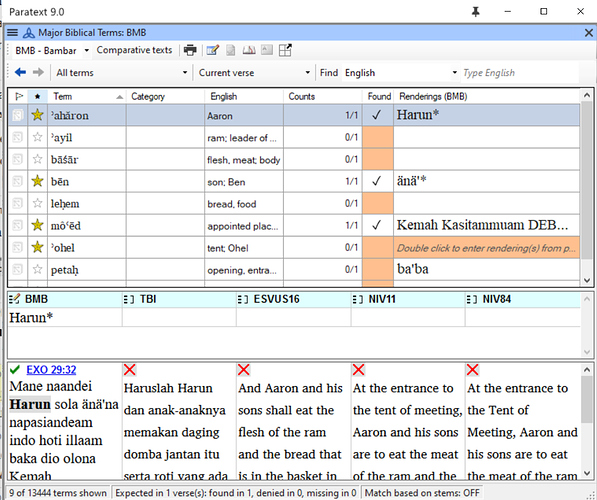This screenshot has height=500, width=597.
Task: Open the hamburger menu of Biblical Terms window
Action: click(13, 33)
